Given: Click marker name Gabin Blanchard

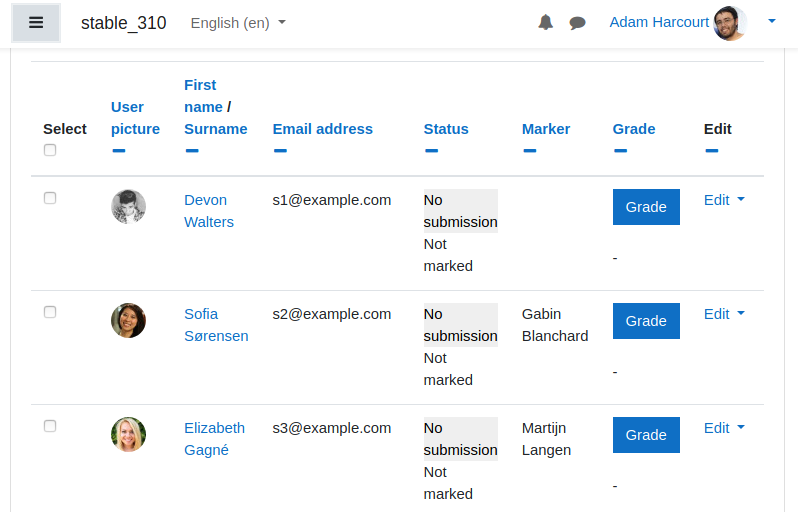Looking at the screenshot, I should [555, 325].
